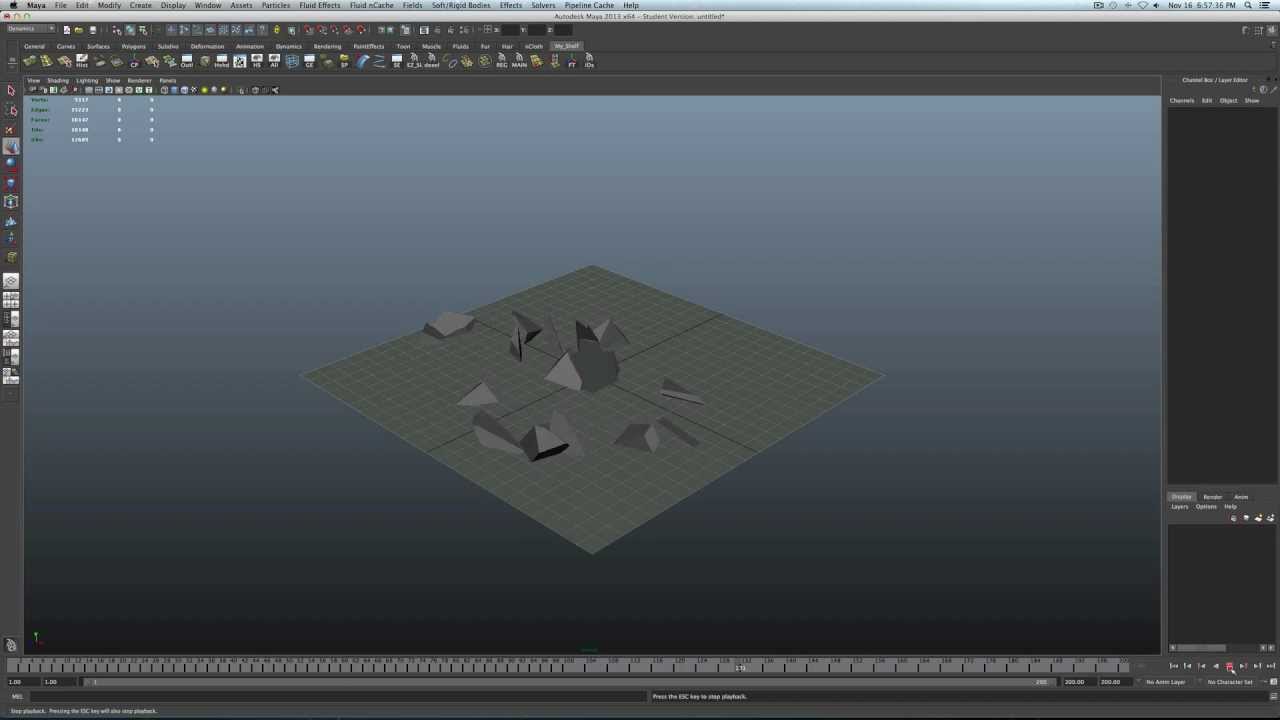Click the Hshd shelf button
This screenshot has width=1280, height=720.
221,61
